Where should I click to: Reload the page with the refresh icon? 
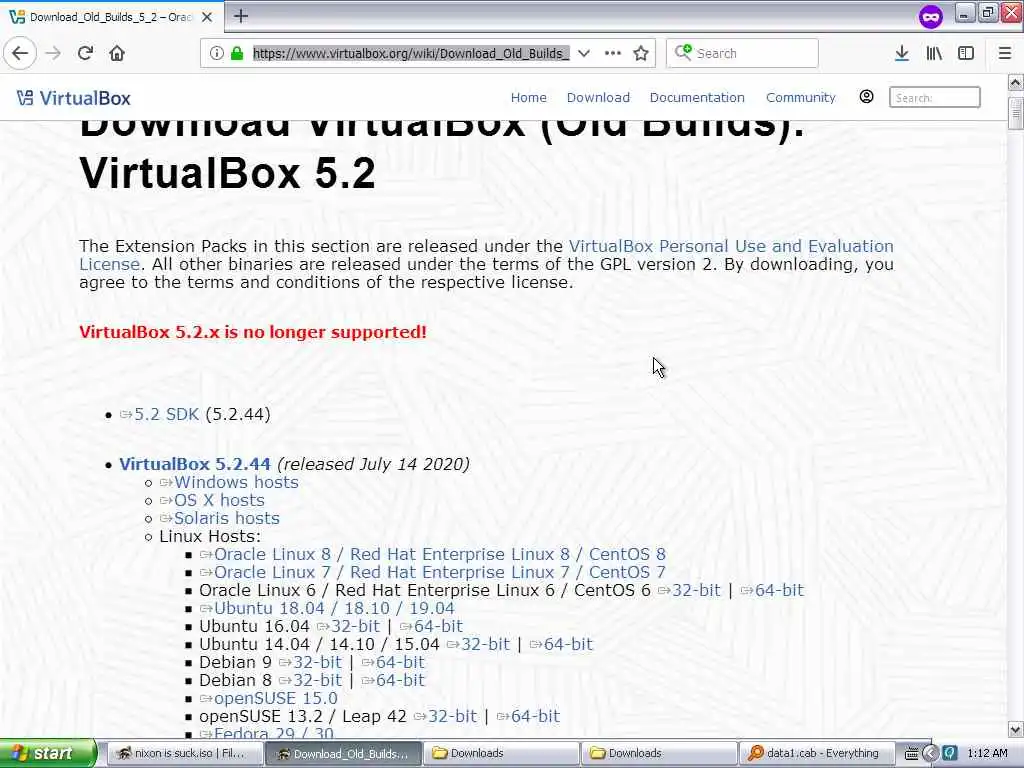click(86, 54)
